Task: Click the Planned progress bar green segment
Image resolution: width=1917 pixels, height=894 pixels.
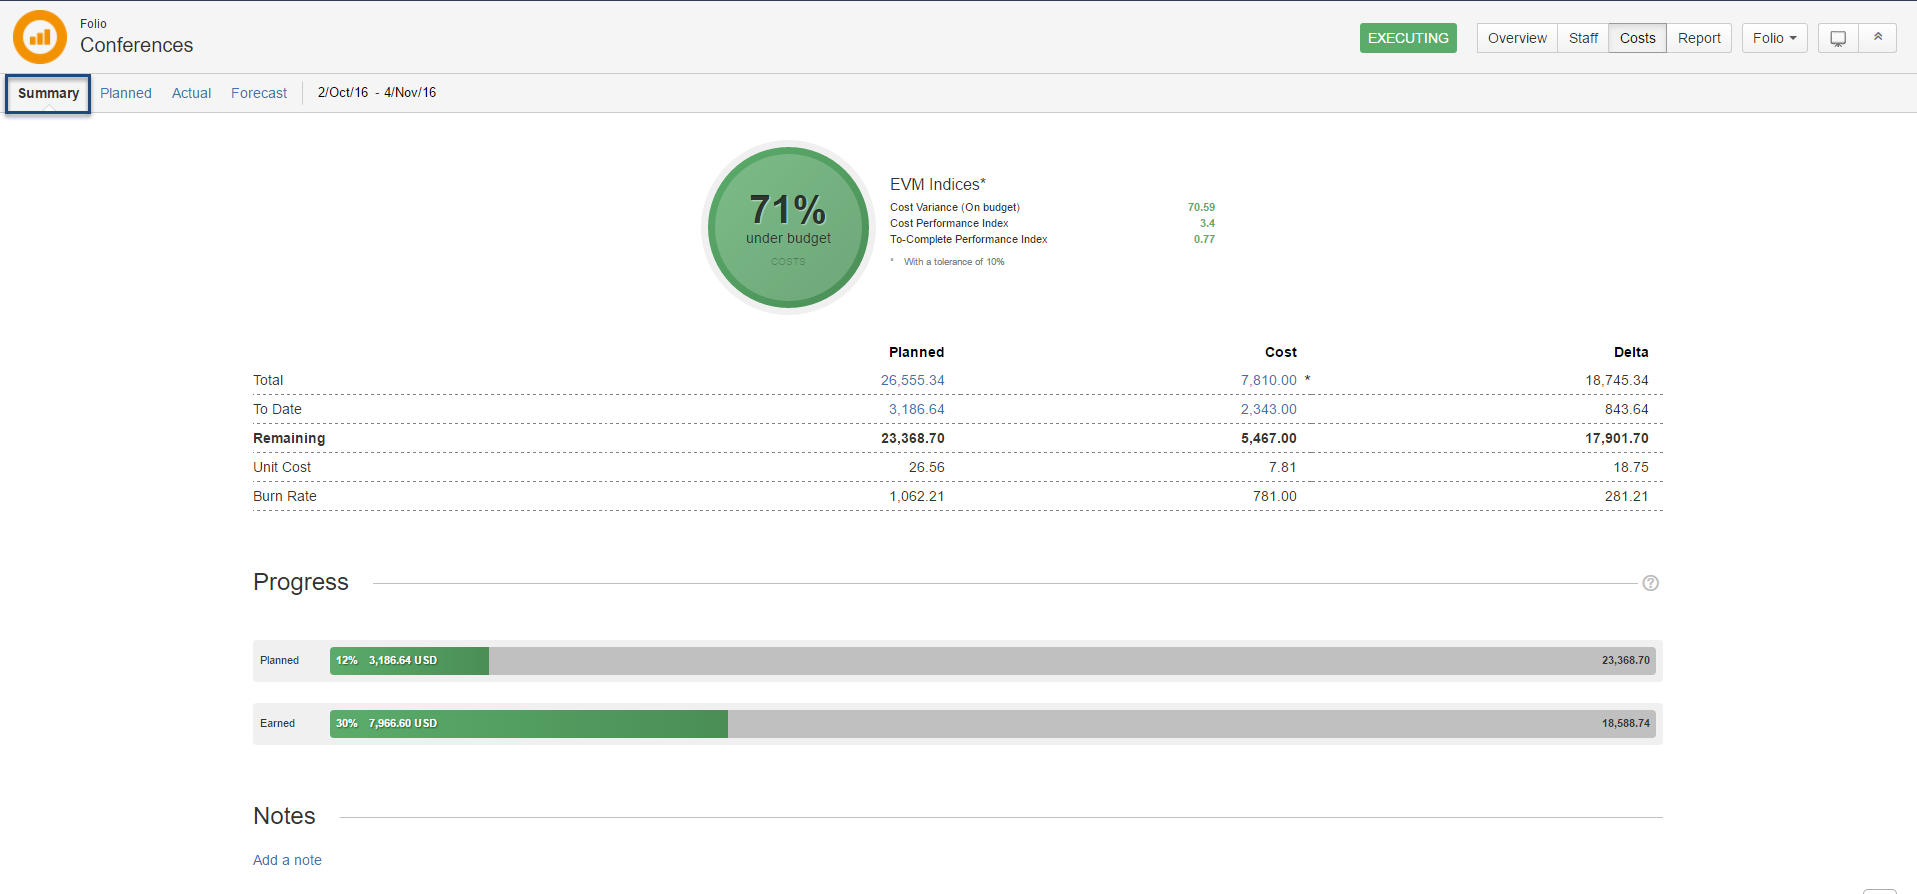Action: point(409,661)
